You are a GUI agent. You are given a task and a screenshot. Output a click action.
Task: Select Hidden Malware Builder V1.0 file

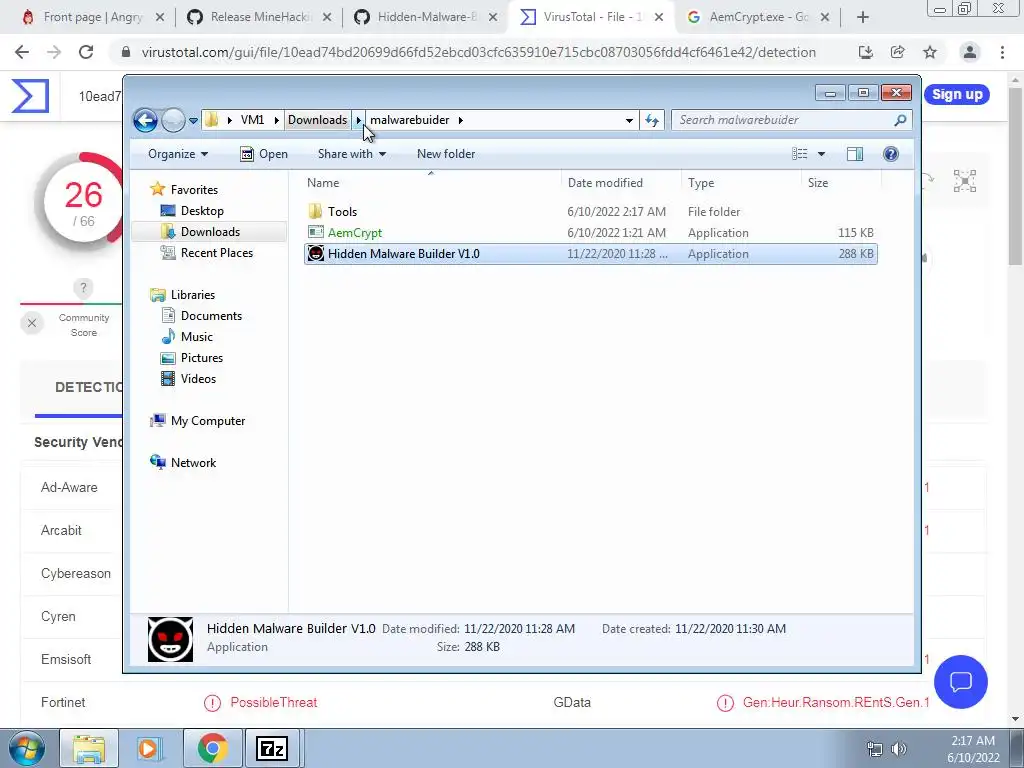tap(590, 254)
